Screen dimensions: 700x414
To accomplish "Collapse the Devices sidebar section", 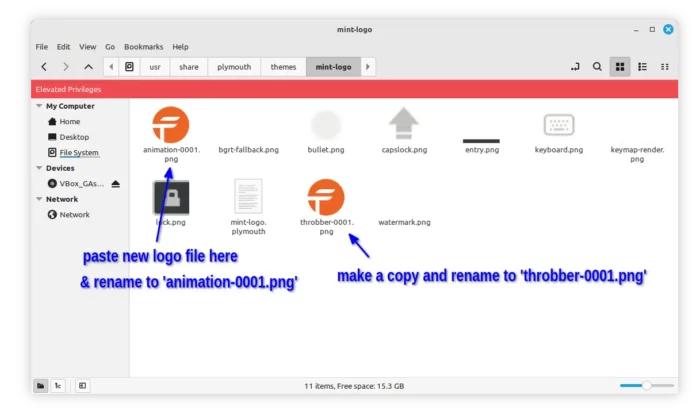I will 39,168.
